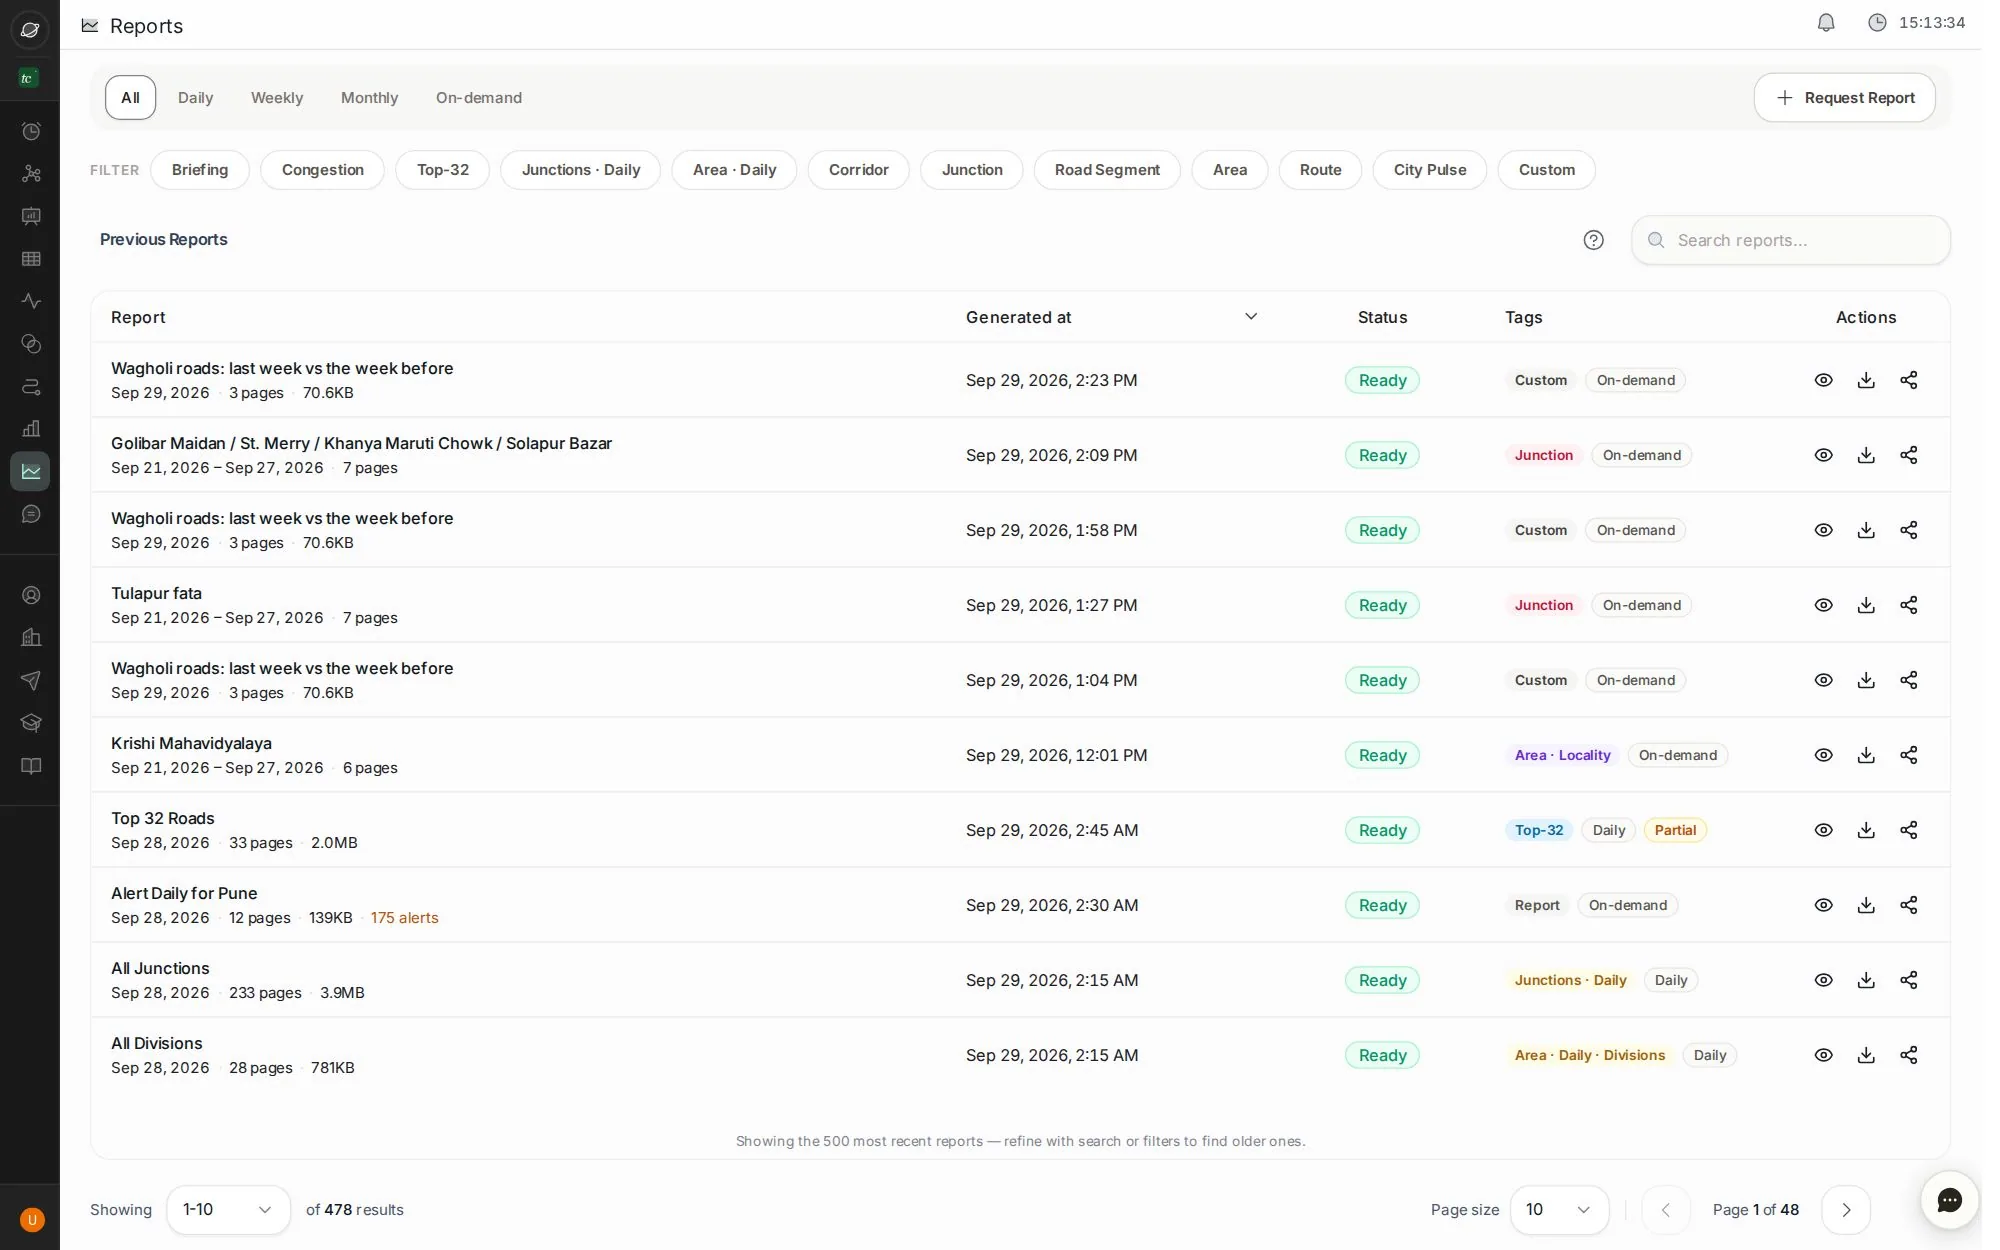Open the route path sidebar icon

[31, 386]
